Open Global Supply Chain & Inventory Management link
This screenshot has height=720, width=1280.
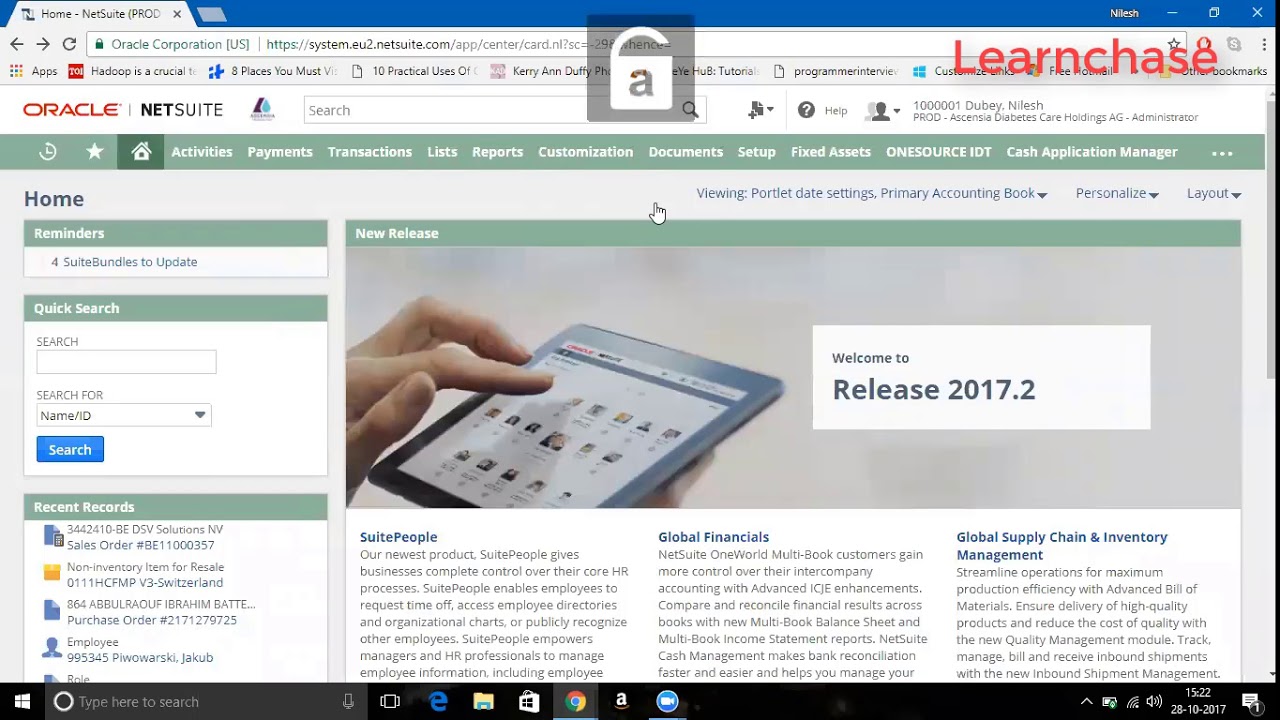coord(1062,546)
